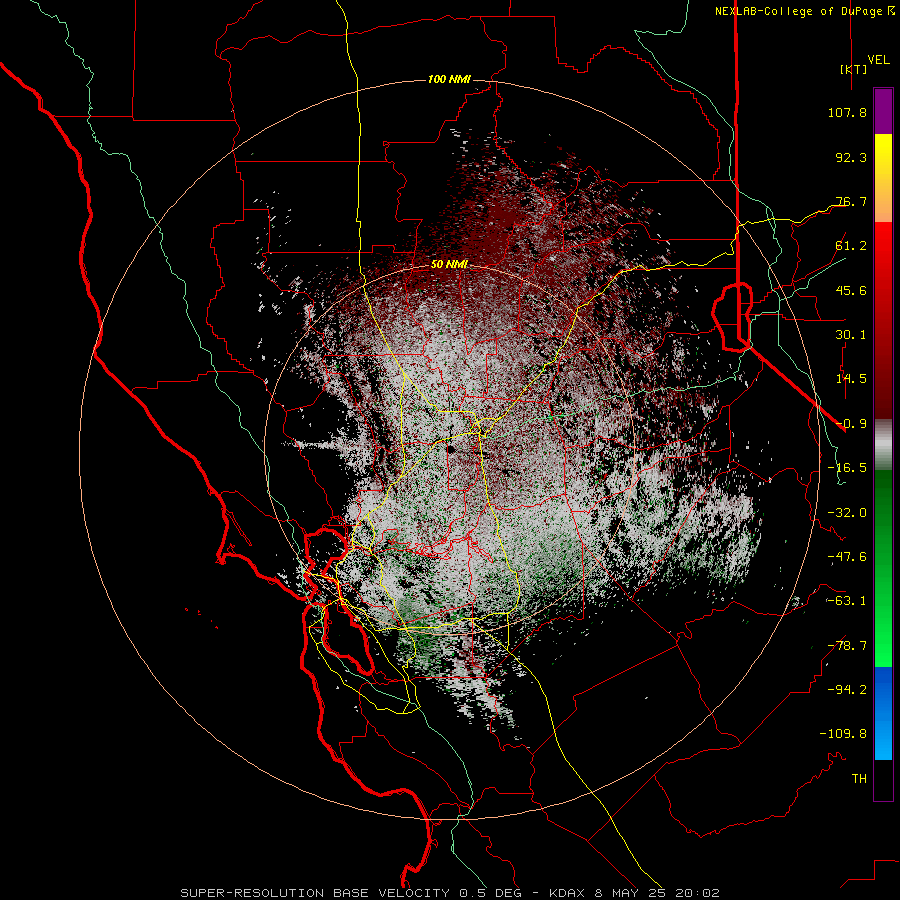This screenshot has height=900, width=900.
Task: Click the -63.1 velocity scale value
Action: click(847, 601)
